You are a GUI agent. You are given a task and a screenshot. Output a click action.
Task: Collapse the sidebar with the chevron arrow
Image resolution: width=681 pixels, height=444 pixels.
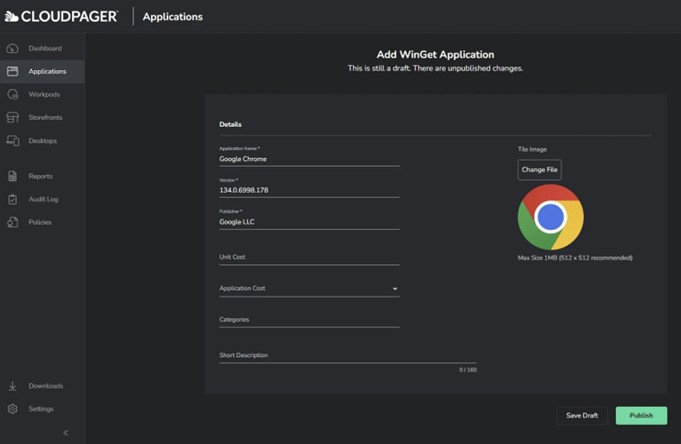point(66,433)
